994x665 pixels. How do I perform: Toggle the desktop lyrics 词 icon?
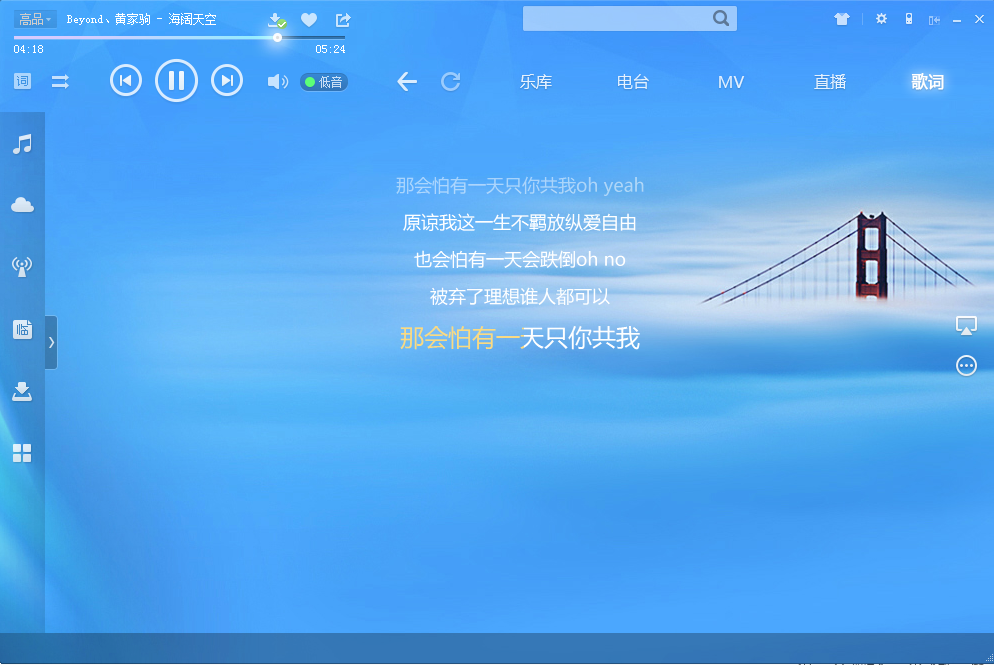(x=22, y=81)
